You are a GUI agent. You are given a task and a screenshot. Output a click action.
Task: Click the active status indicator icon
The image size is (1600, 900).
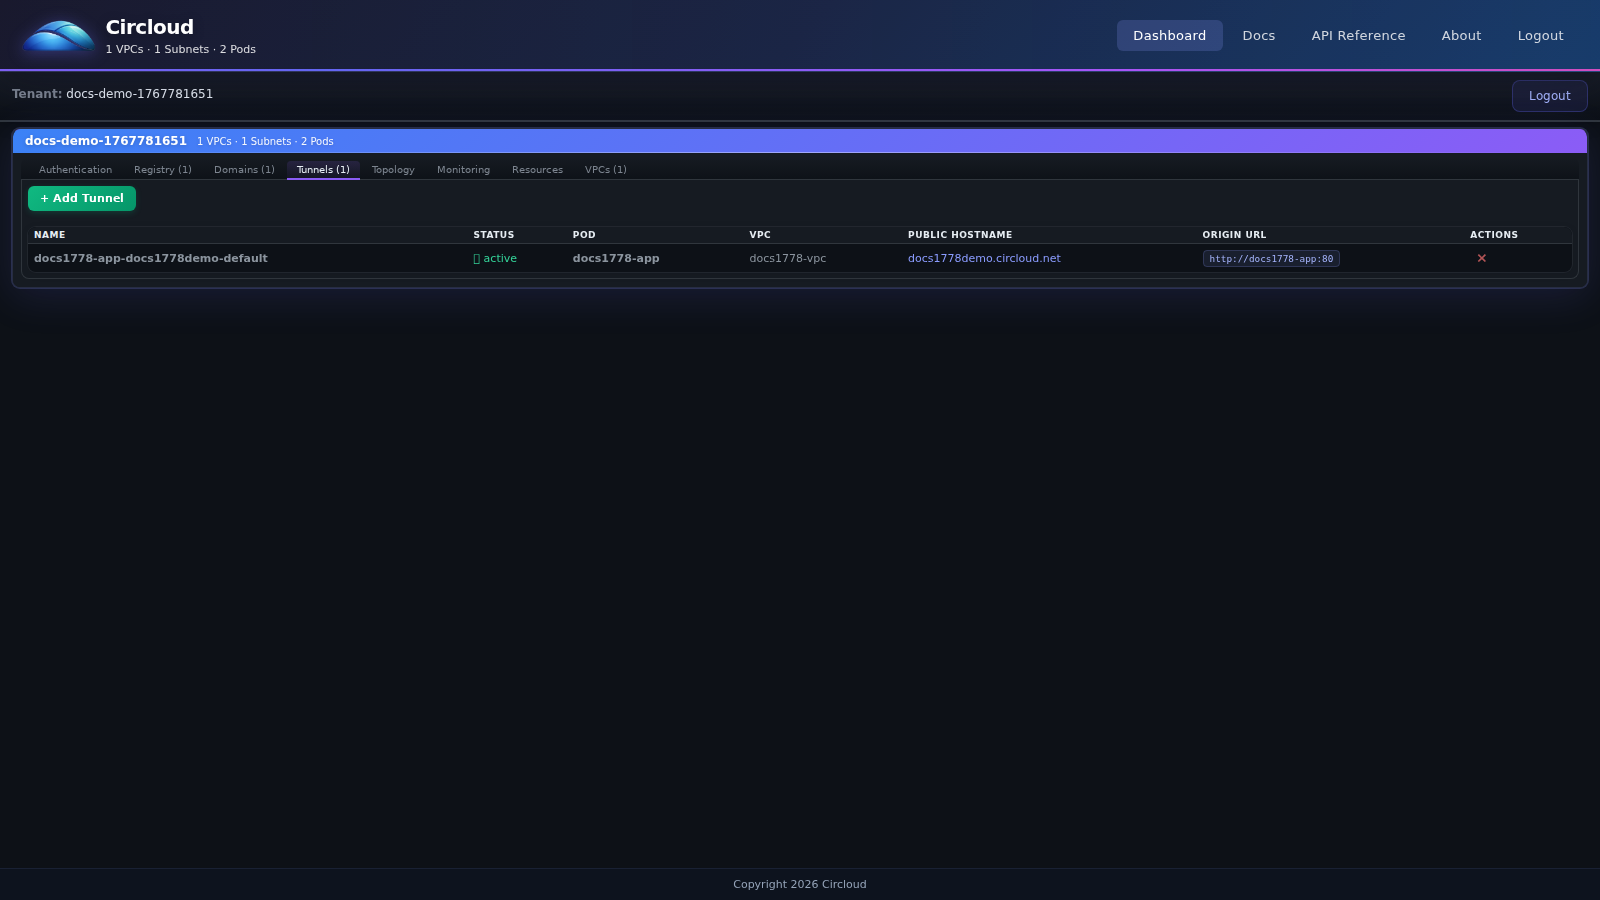(477, 259)
